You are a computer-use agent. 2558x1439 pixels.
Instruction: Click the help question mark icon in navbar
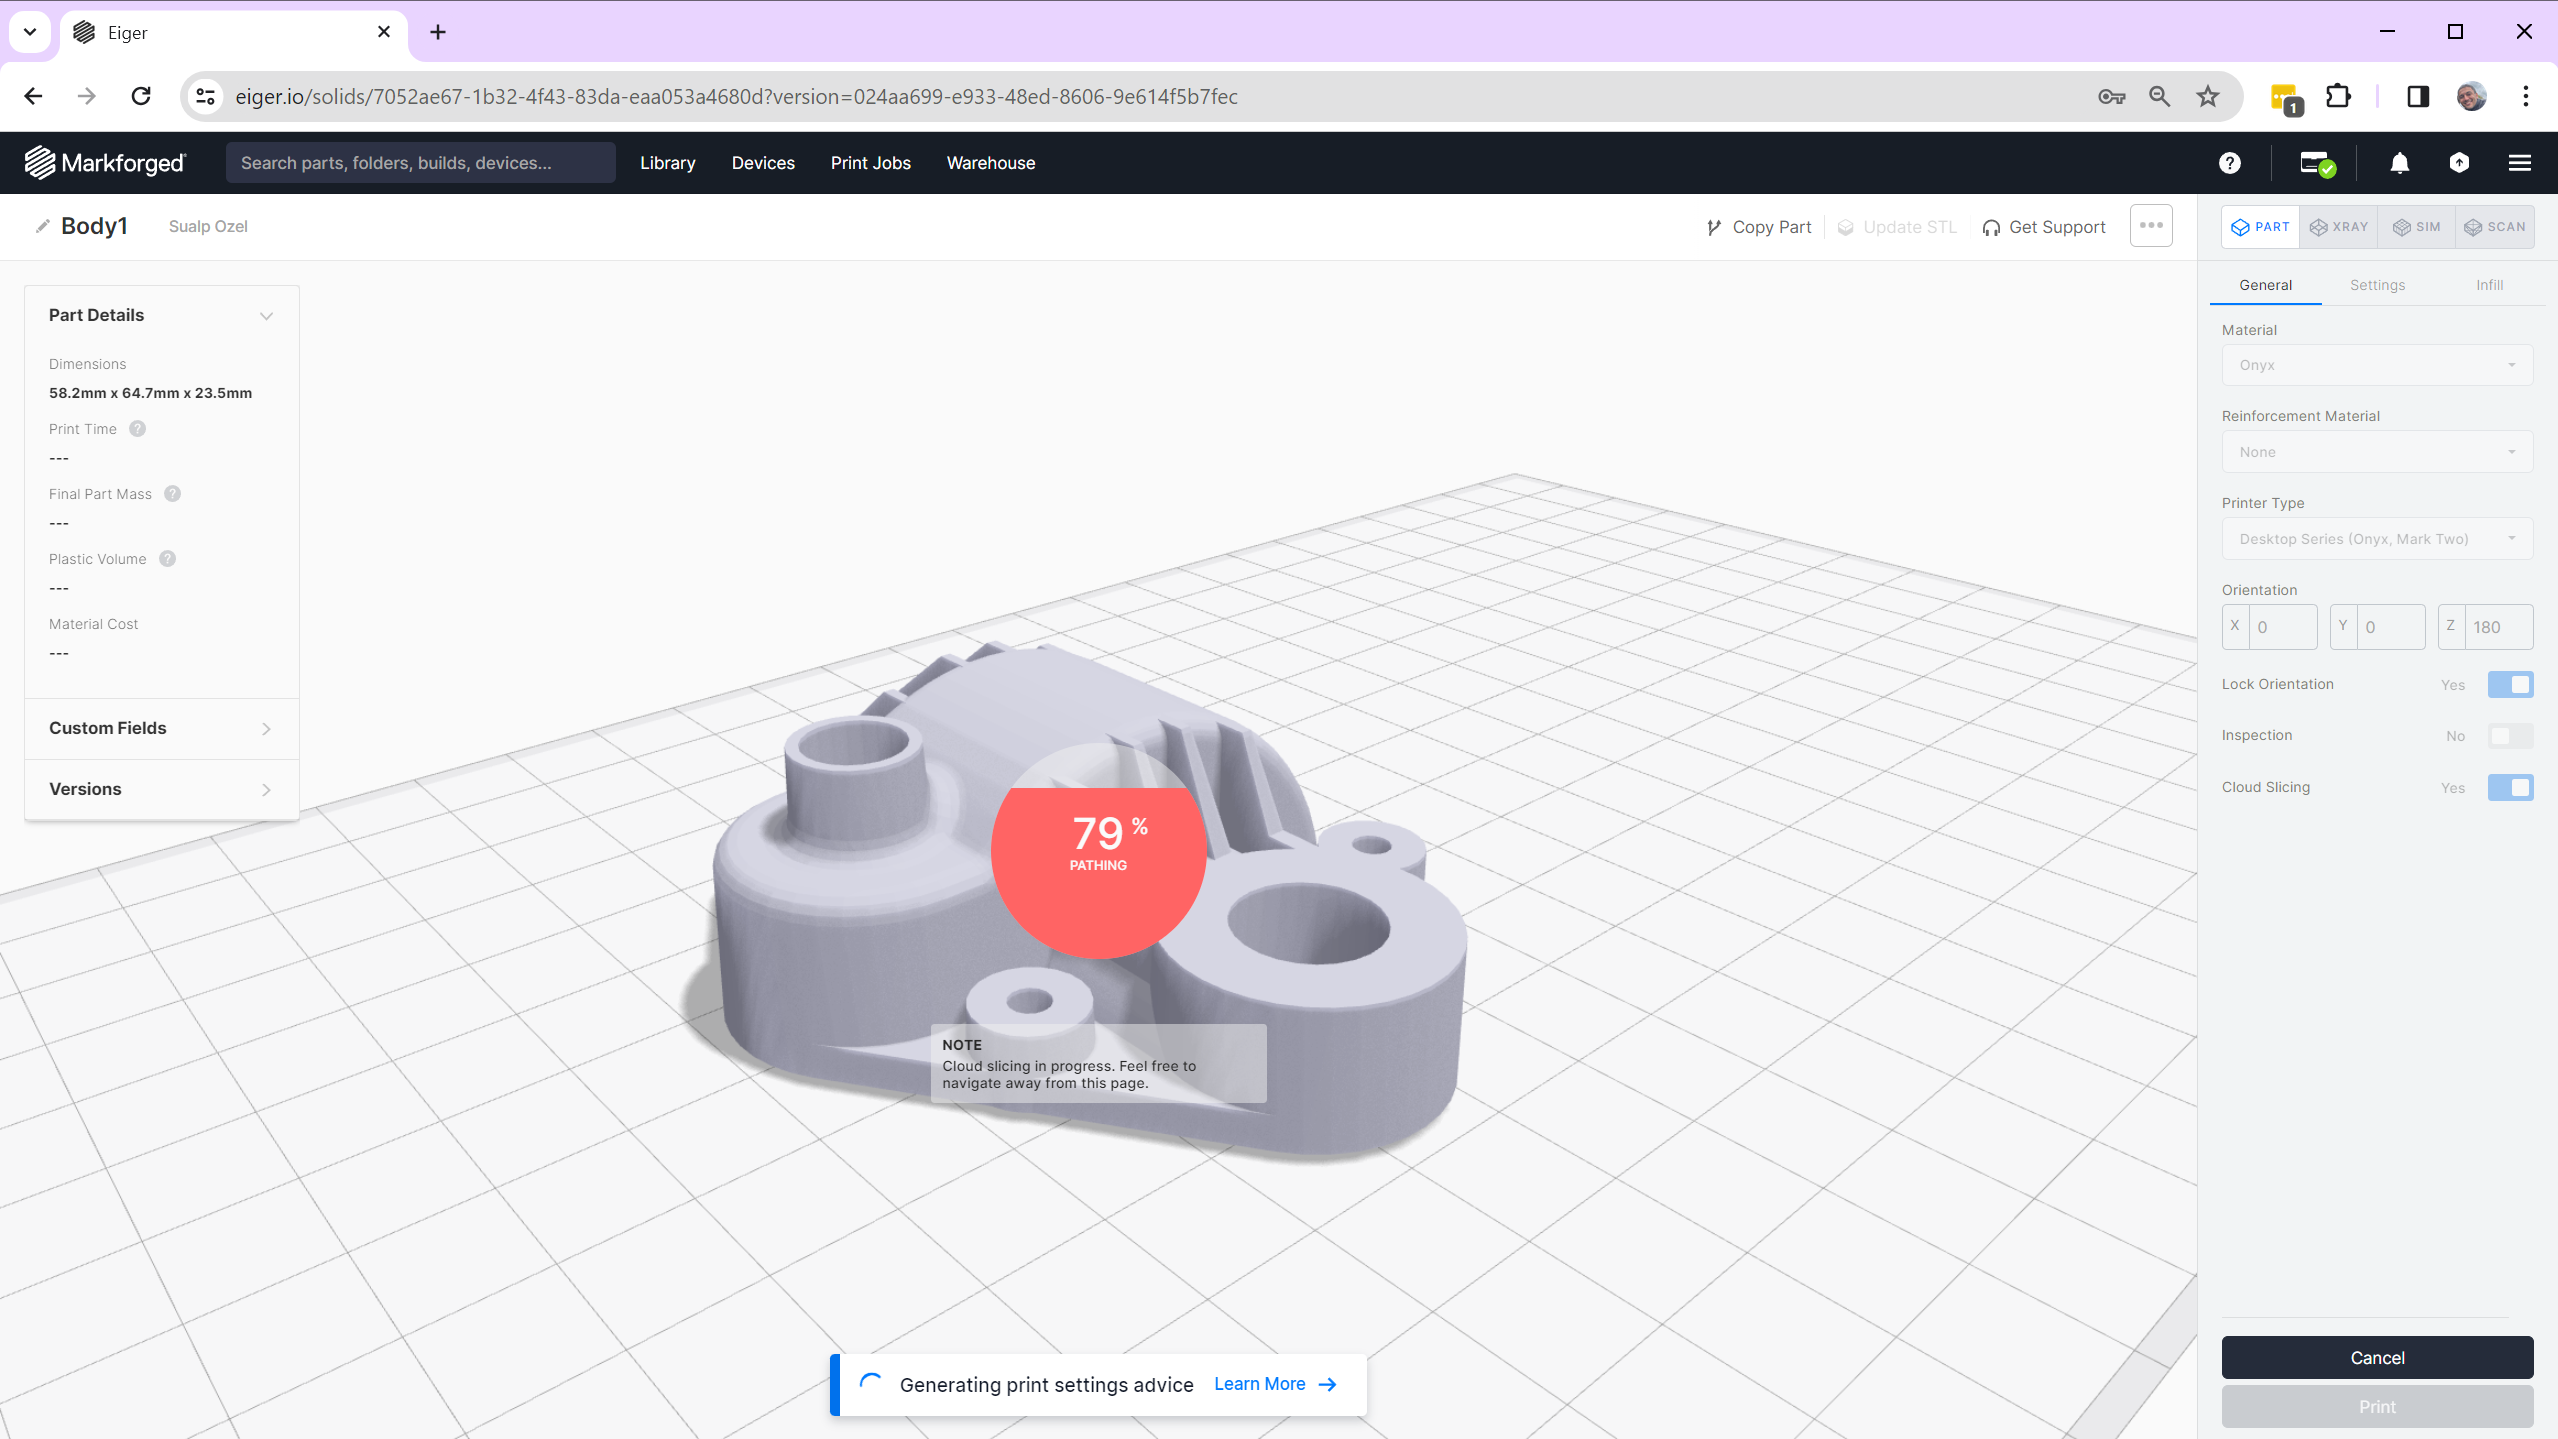(x=2229, y=163)
